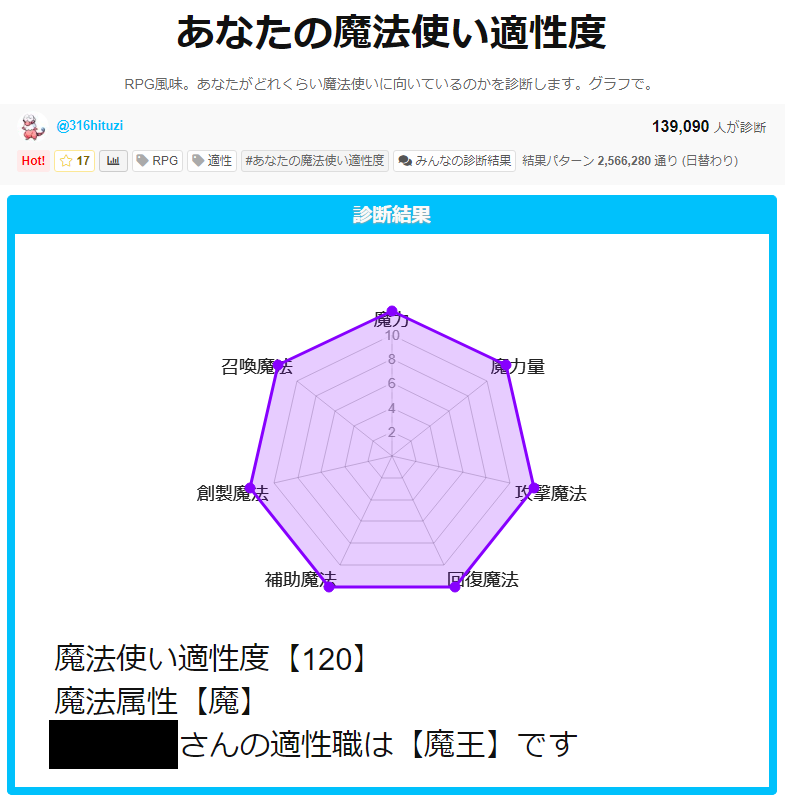Toggle the star favorite button with 17
Viewport: 785px width, 802px height.
point(75,160)
